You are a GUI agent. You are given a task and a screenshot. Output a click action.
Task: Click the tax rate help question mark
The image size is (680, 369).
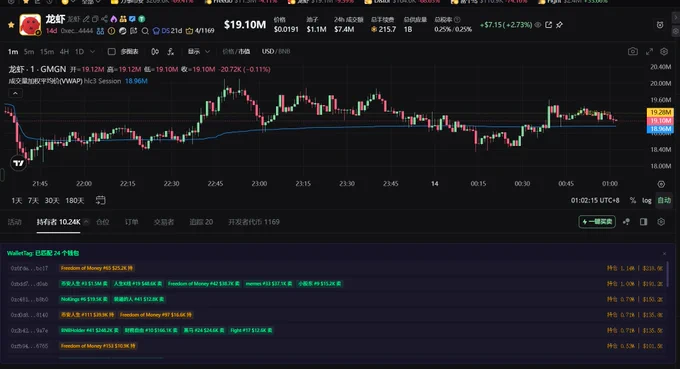457,20
